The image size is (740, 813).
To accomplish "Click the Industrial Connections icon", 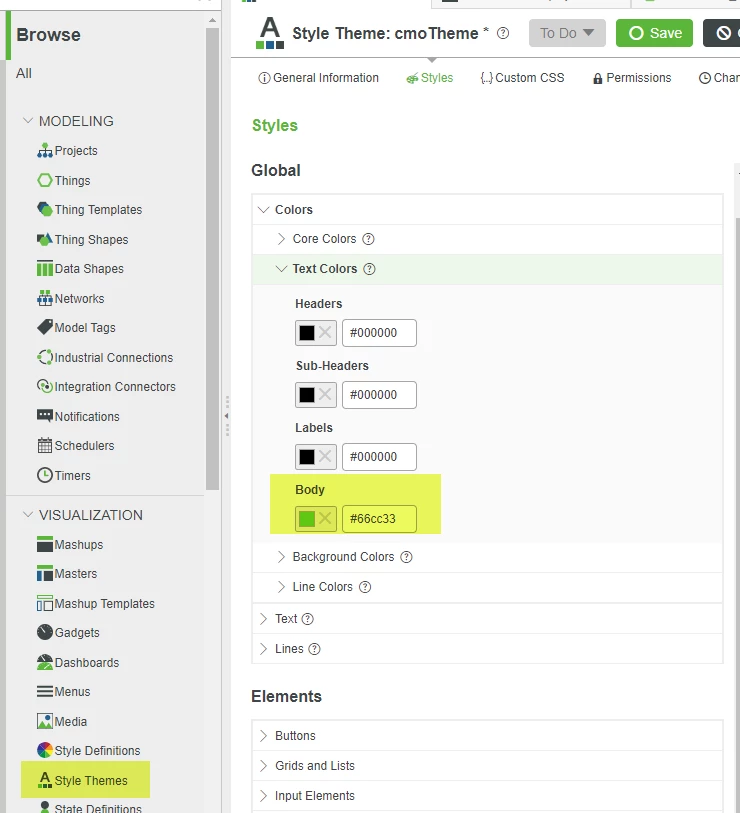I will tap(45, 358).
